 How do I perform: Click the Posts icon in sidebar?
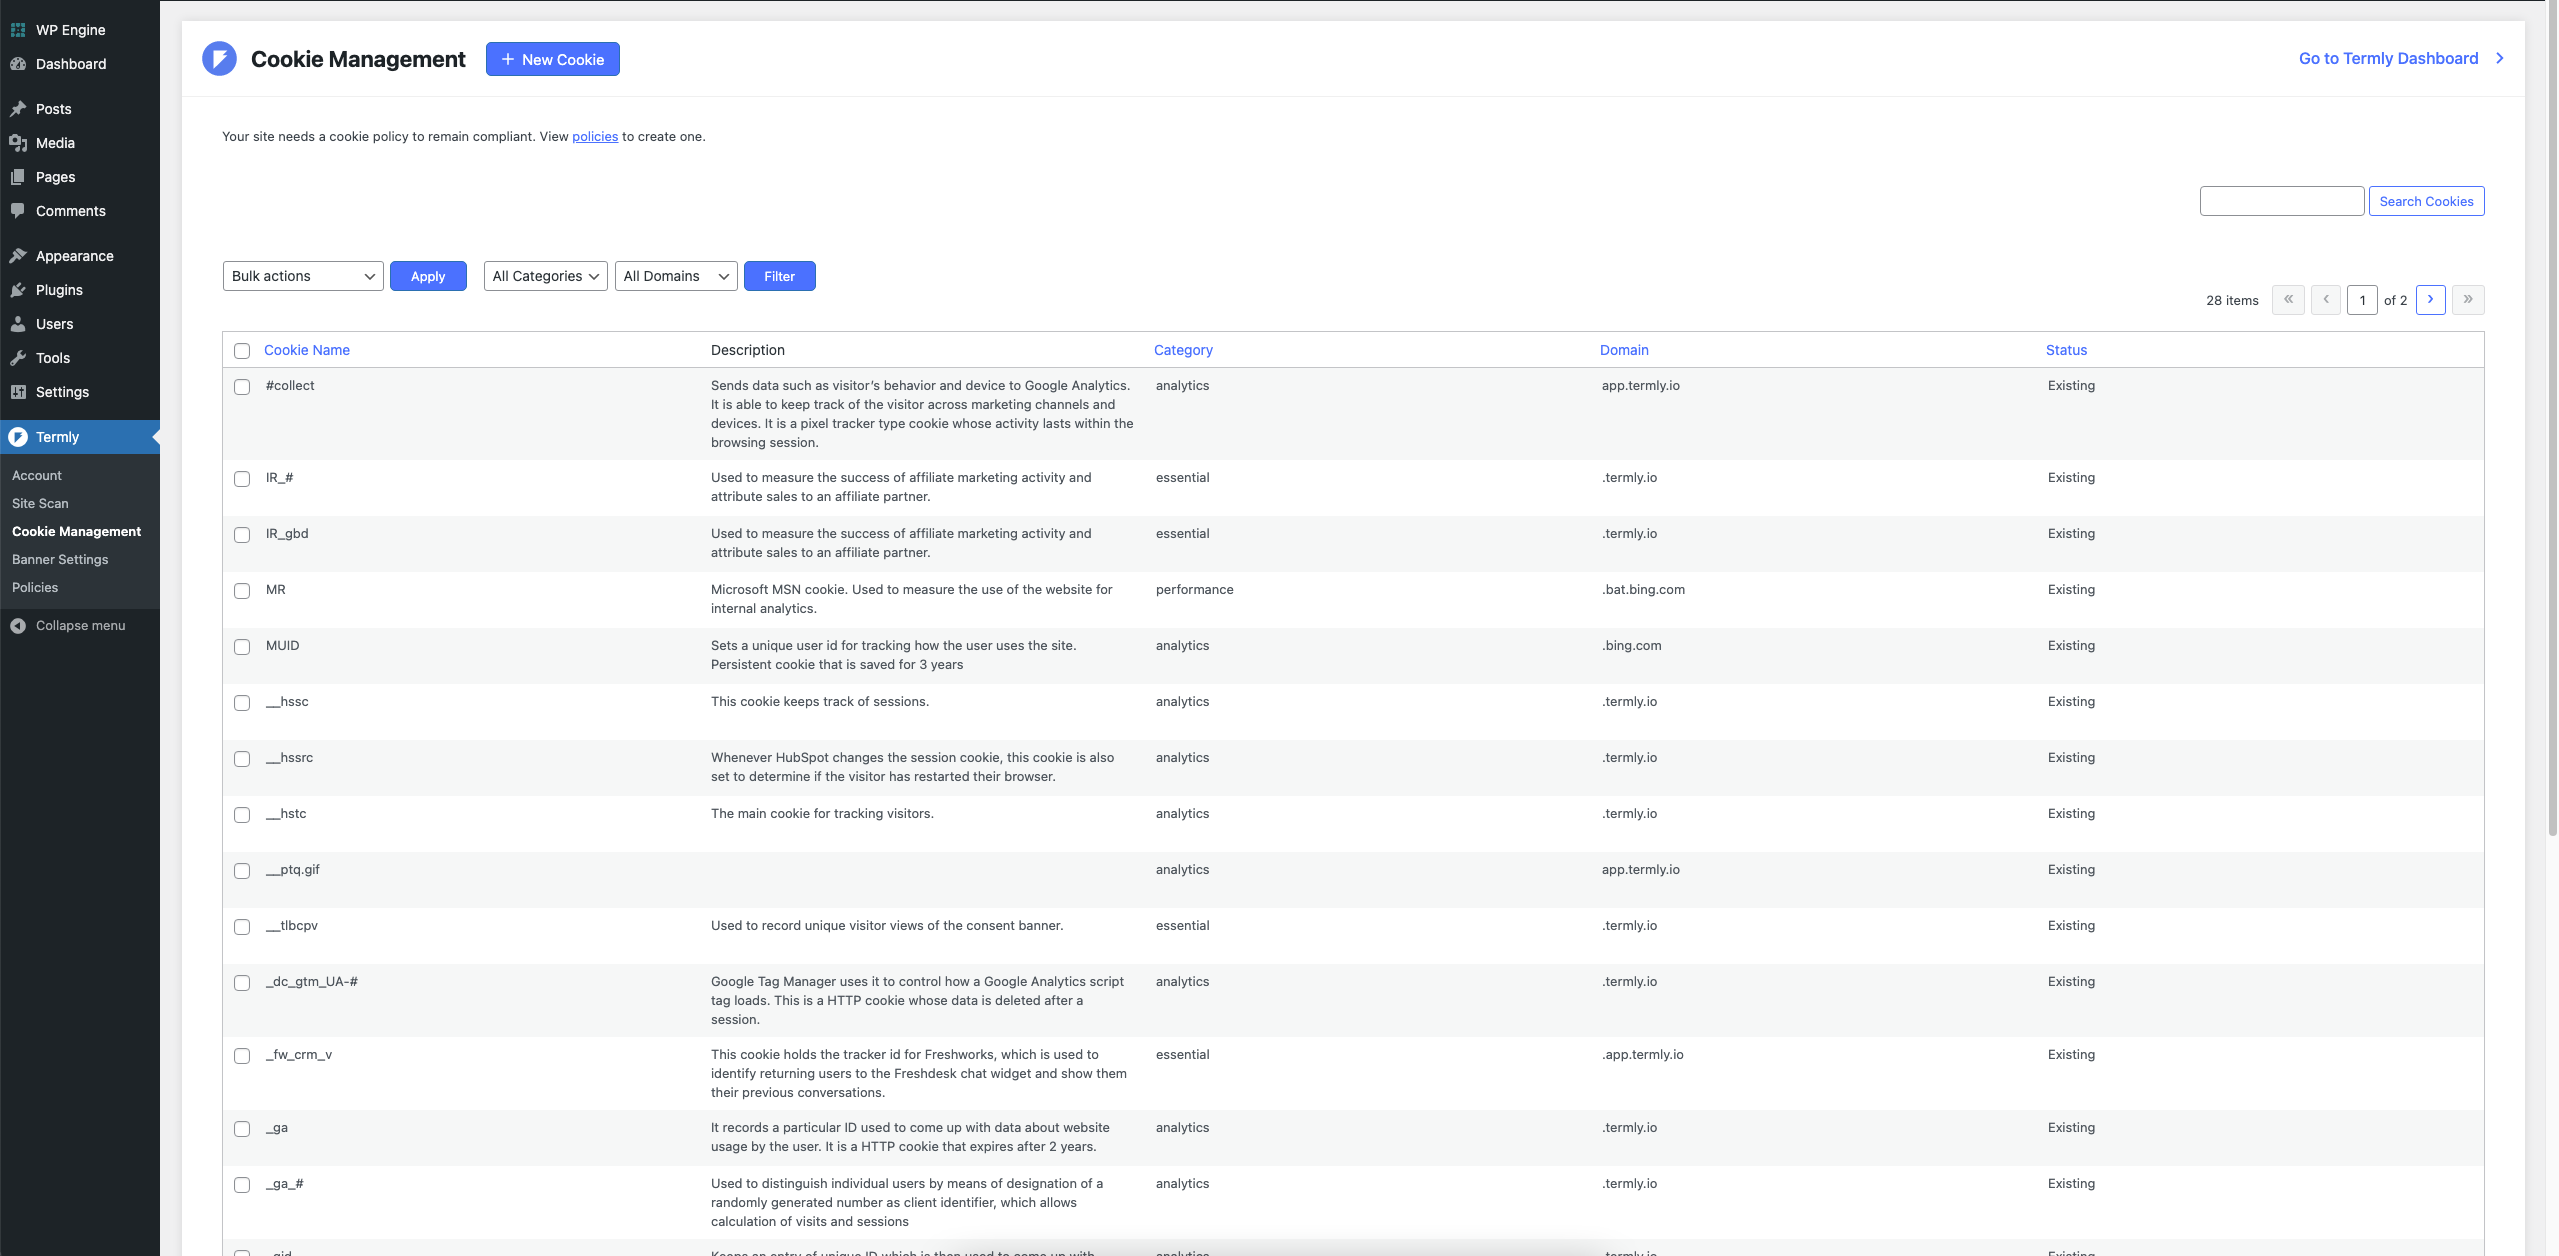click(x=20, y=109)
